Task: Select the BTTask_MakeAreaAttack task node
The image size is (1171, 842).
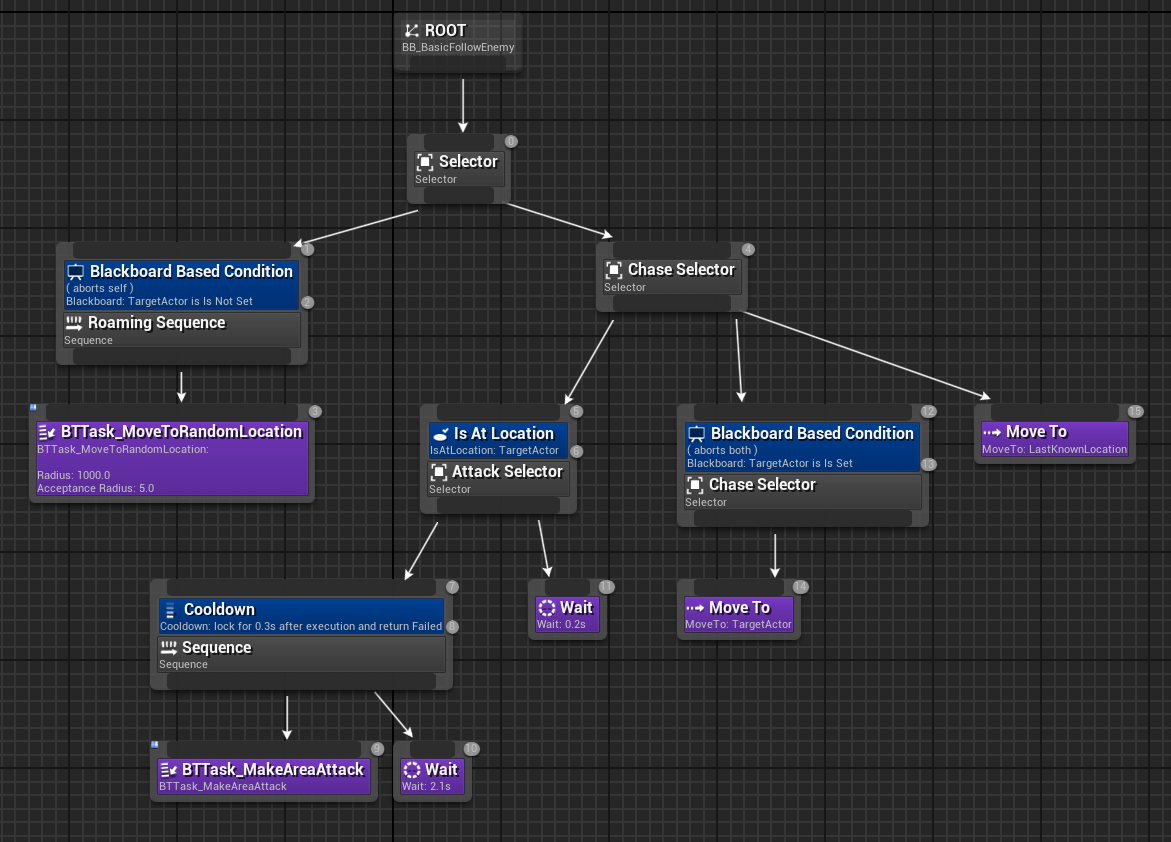Action: point(264,777)
